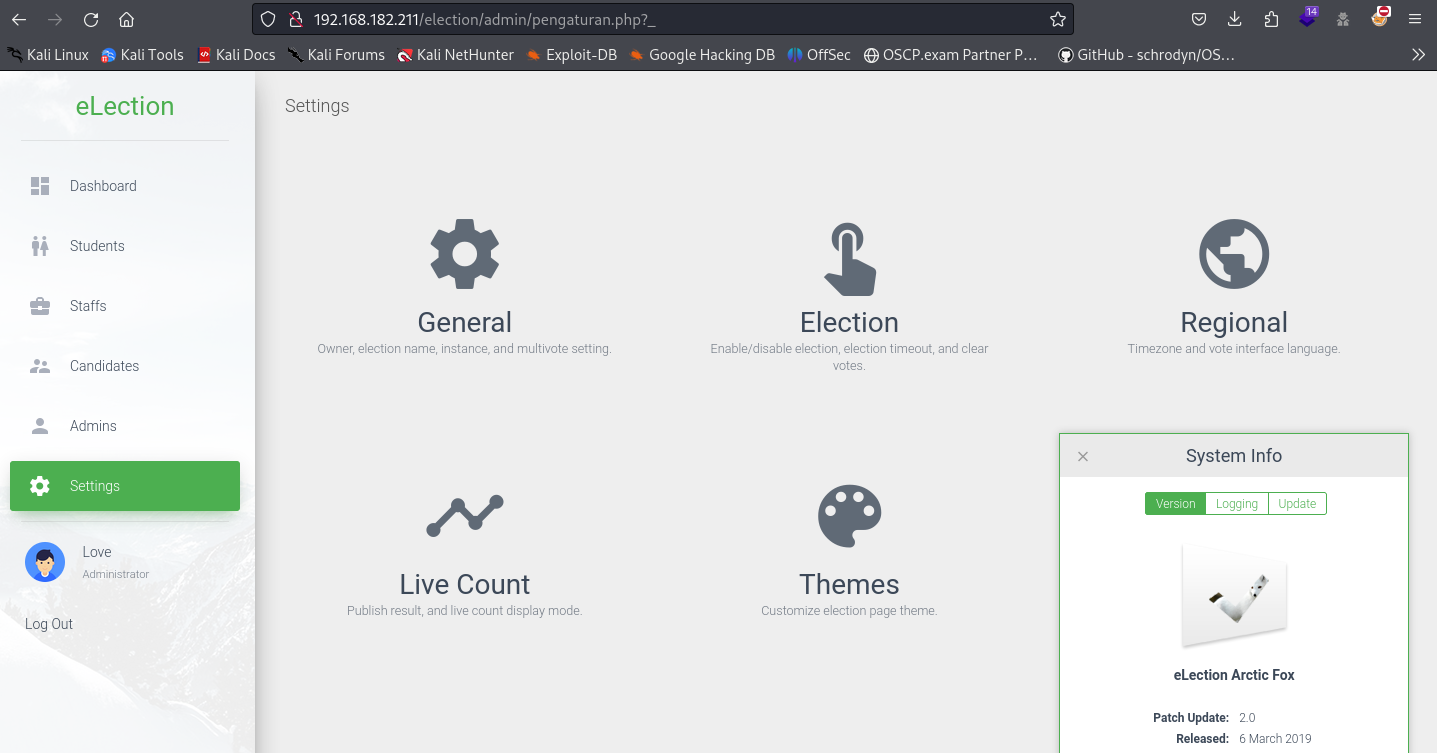Click the Log Out link

coord(49,624)
